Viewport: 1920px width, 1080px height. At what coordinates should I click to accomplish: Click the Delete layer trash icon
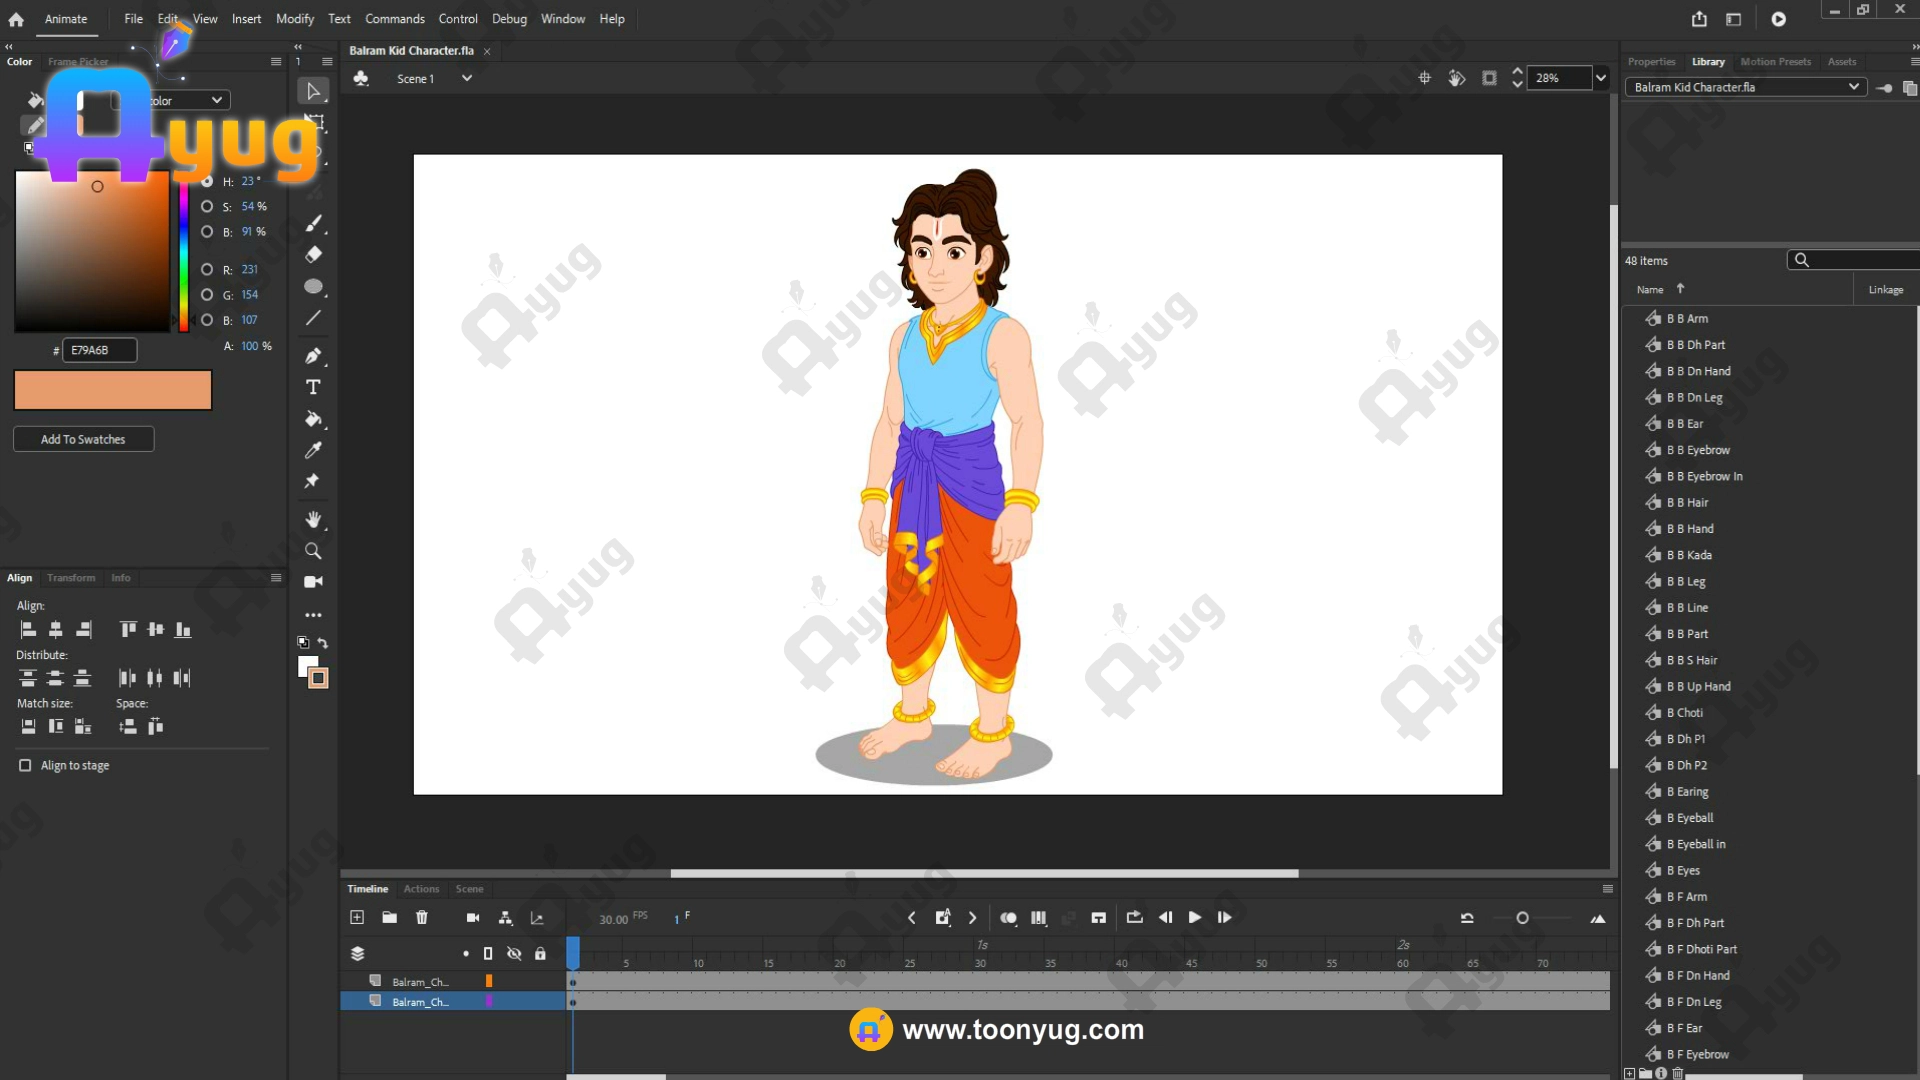pyautogui.click(x=422, y=917)
